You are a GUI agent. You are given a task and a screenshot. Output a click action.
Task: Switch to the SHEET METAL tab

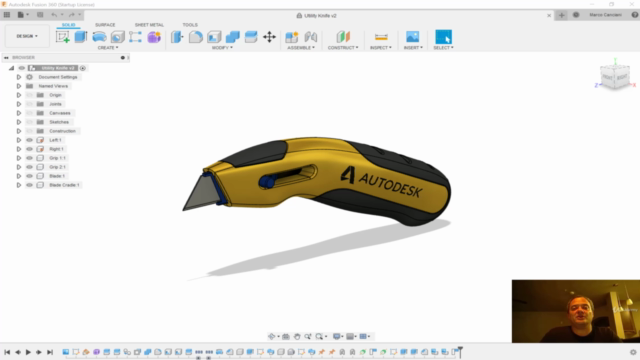click(x=149, y=25)
